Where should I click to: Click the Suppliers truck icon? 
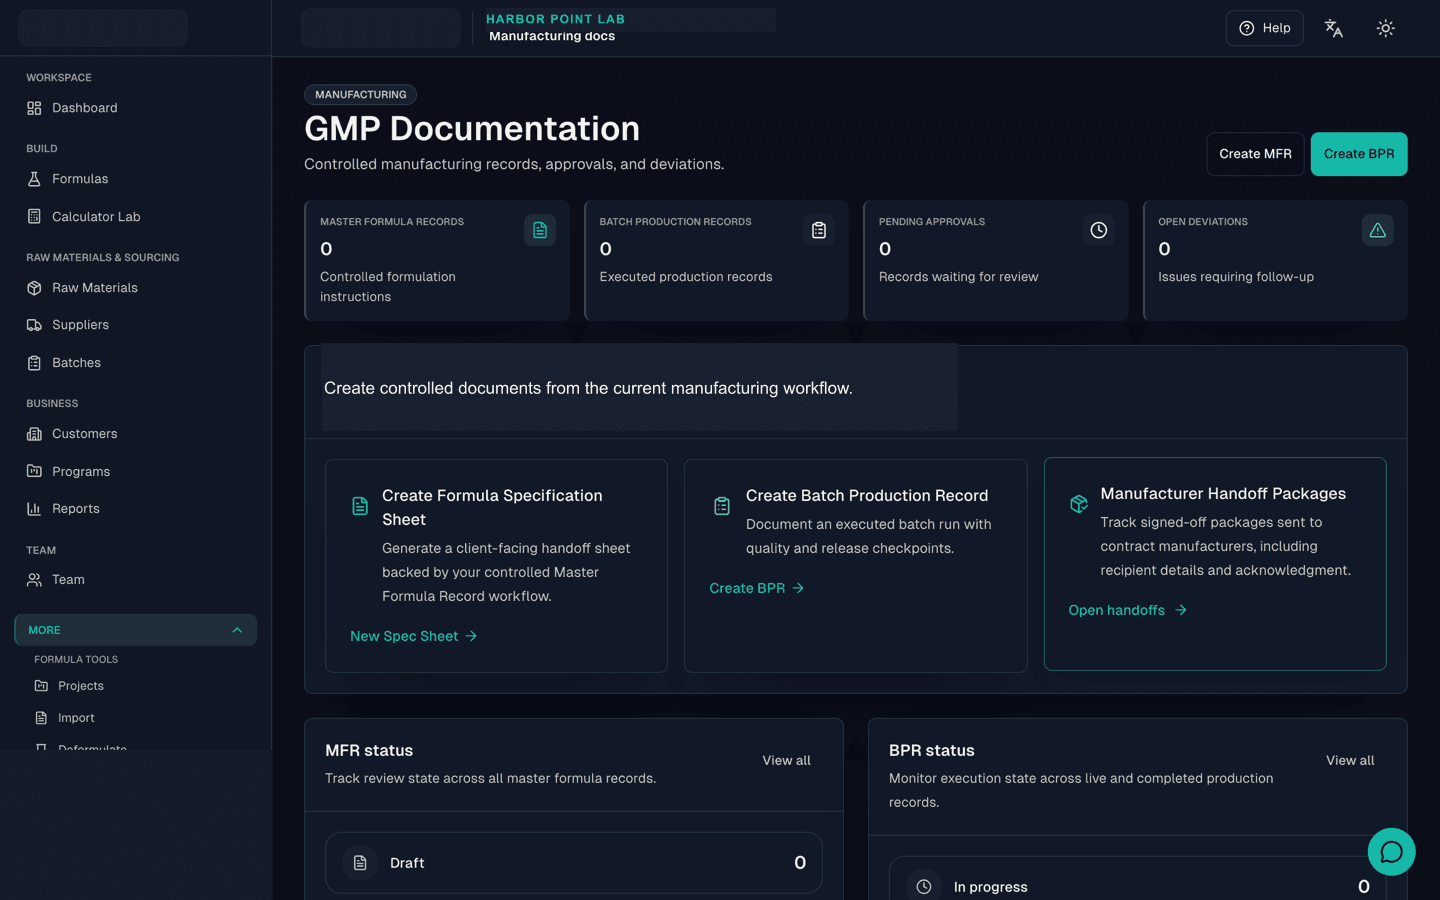tap(34, 325)
